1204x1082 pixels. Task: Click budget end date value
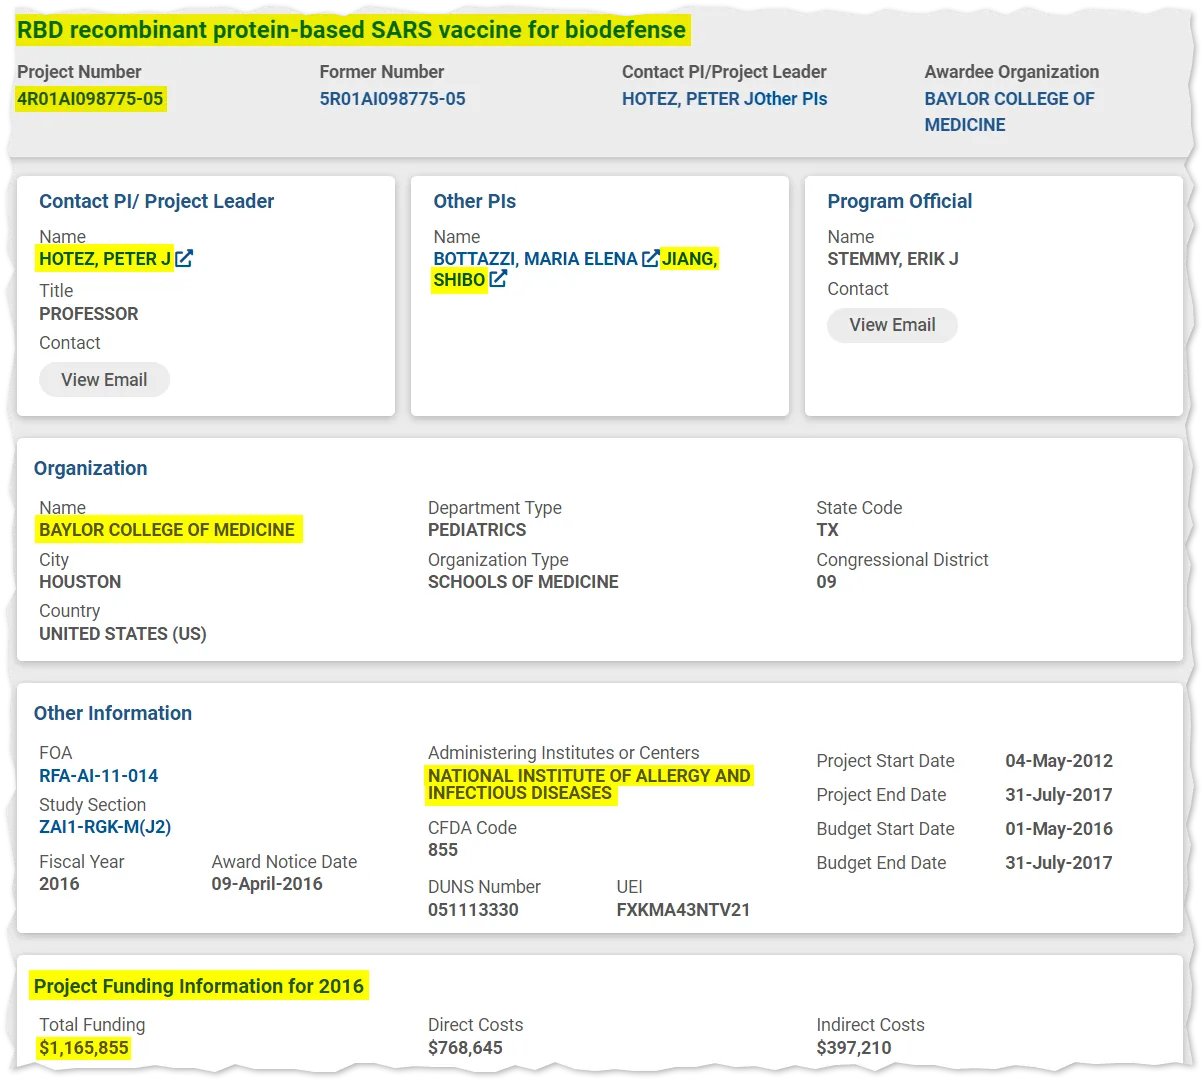[1059, 863]
